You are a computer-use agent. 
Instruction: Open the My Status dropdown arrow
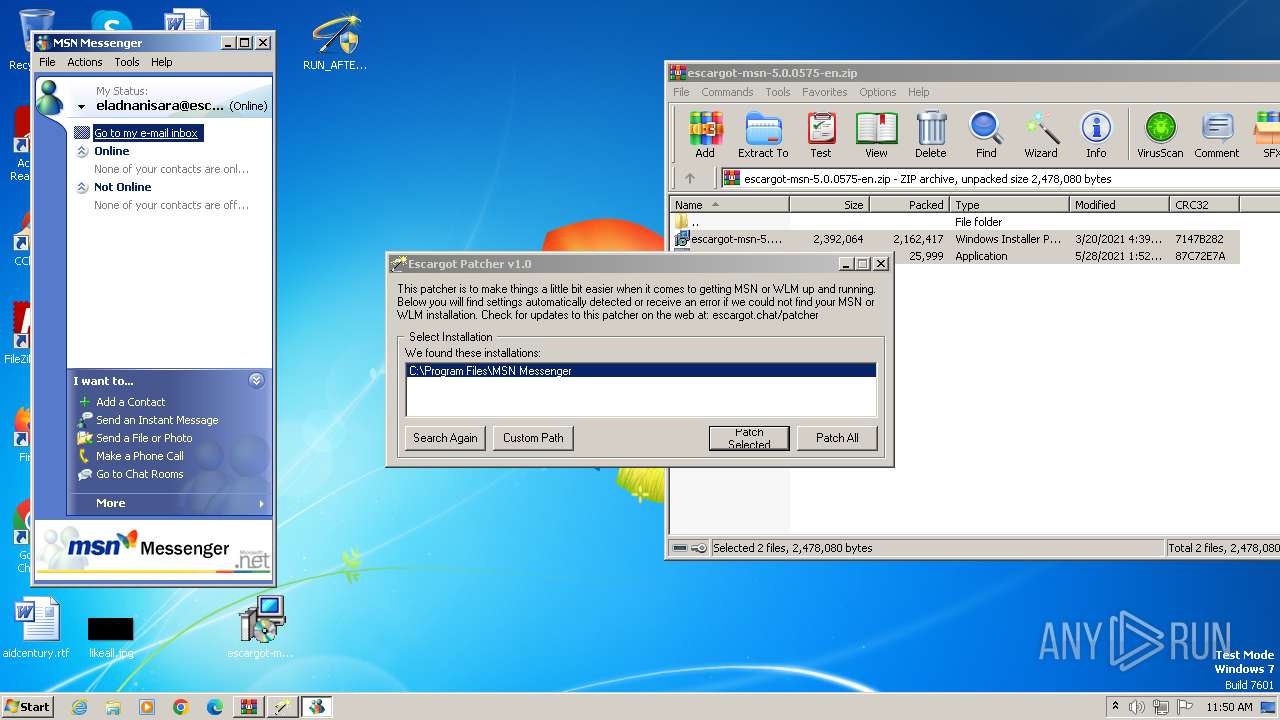coord(82,106)
